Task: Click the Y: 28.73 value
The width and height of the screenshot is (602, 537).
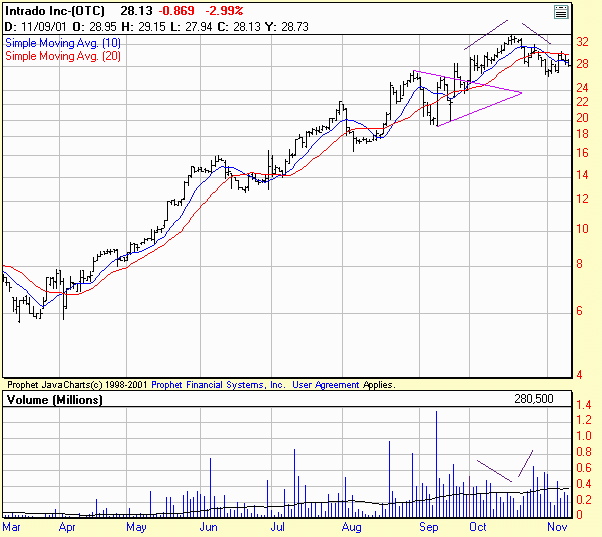Action: 287,27
